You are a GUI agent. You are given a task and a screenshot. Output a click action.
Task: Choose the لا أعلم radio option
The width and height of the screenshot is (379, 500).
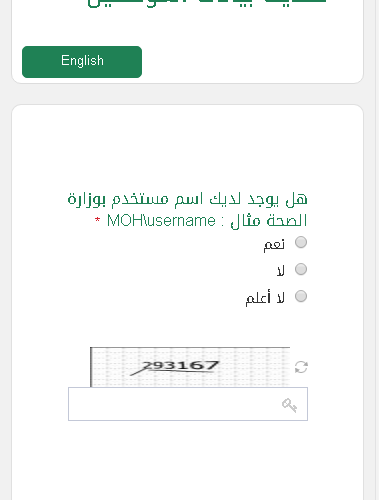coord(301,296)
